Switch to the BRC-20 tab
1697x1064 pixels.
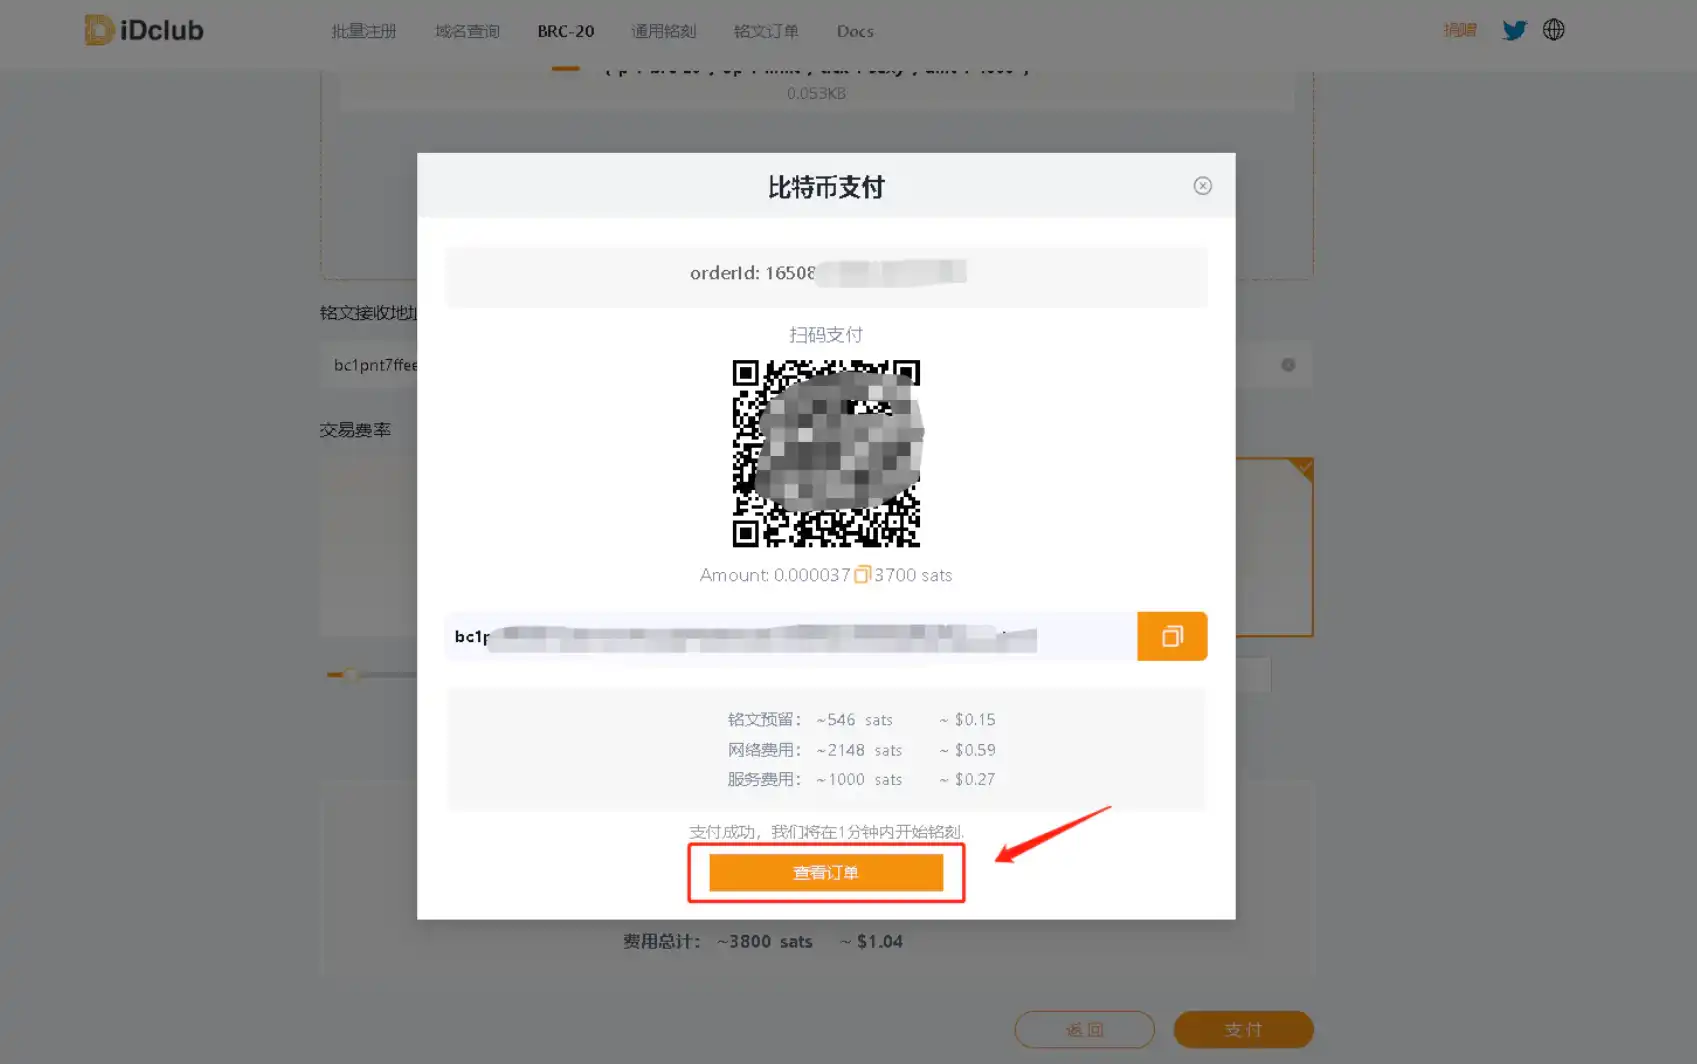pos(565,31)
